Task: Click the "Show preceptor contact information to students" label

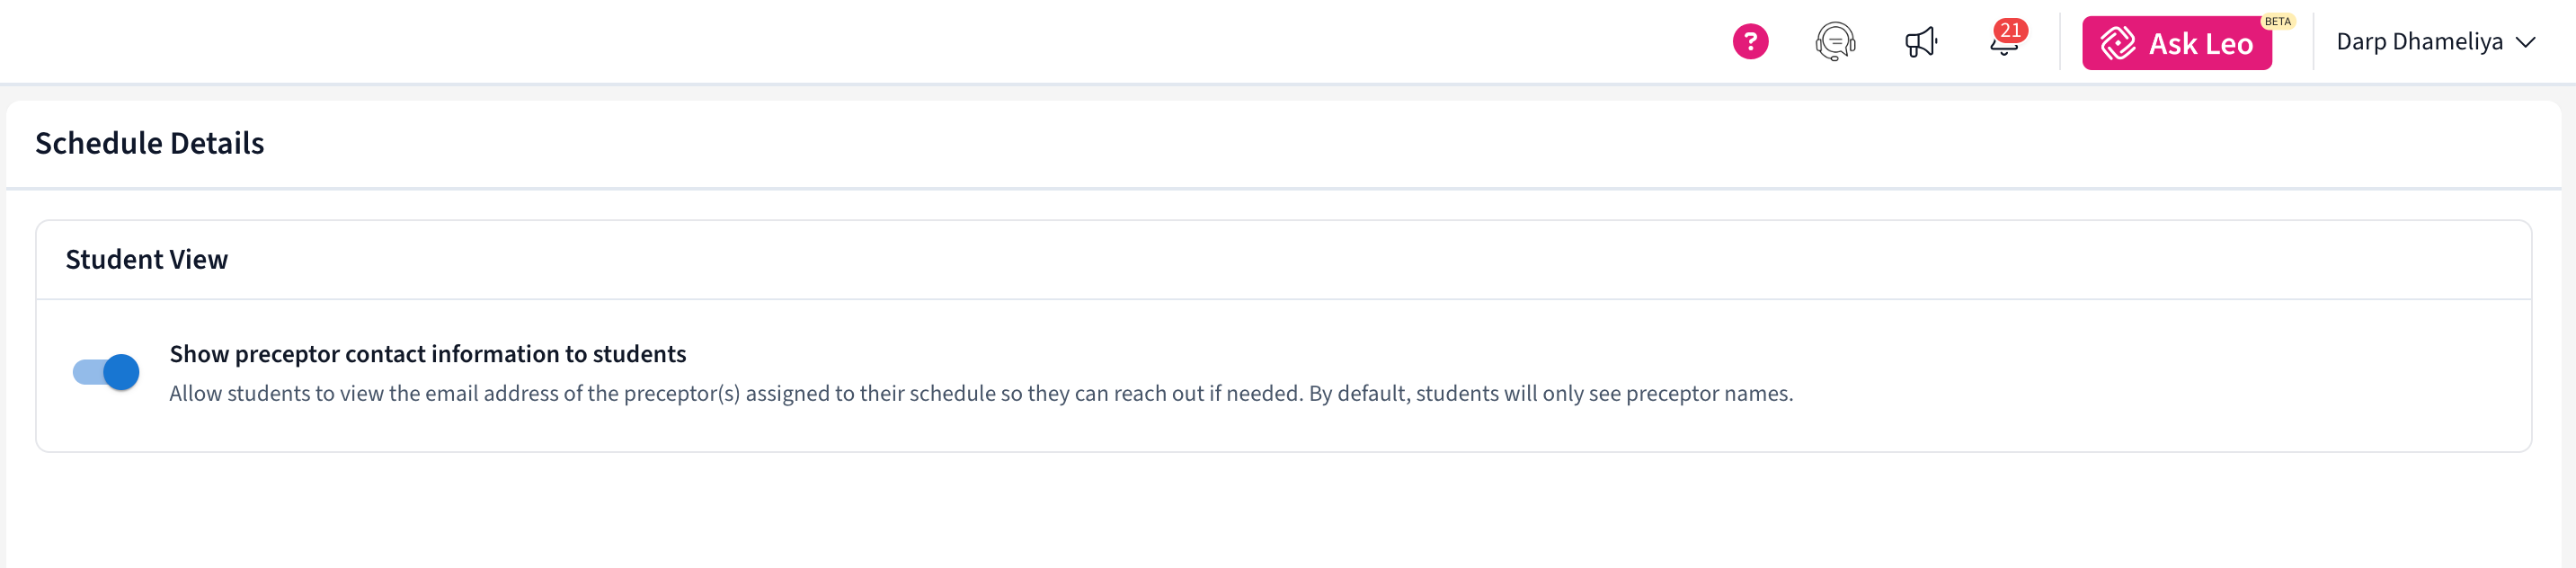Action: 427,354
